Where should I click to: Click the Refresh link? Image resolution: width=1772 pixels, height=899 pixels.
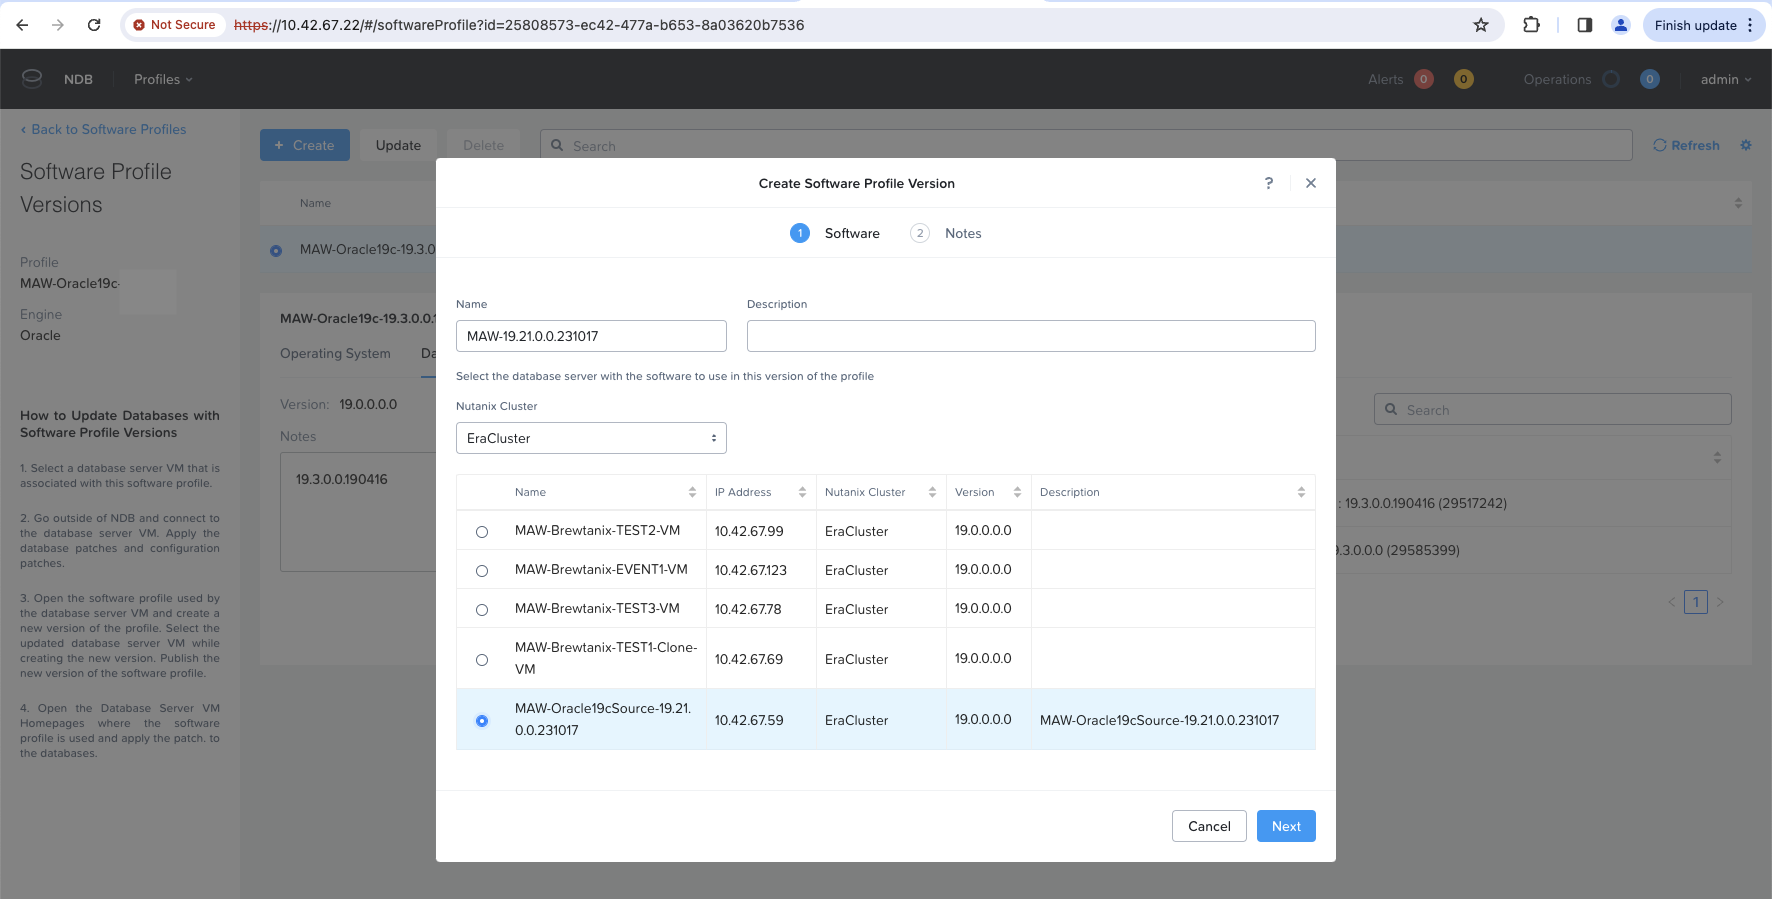click(1687, 145)
